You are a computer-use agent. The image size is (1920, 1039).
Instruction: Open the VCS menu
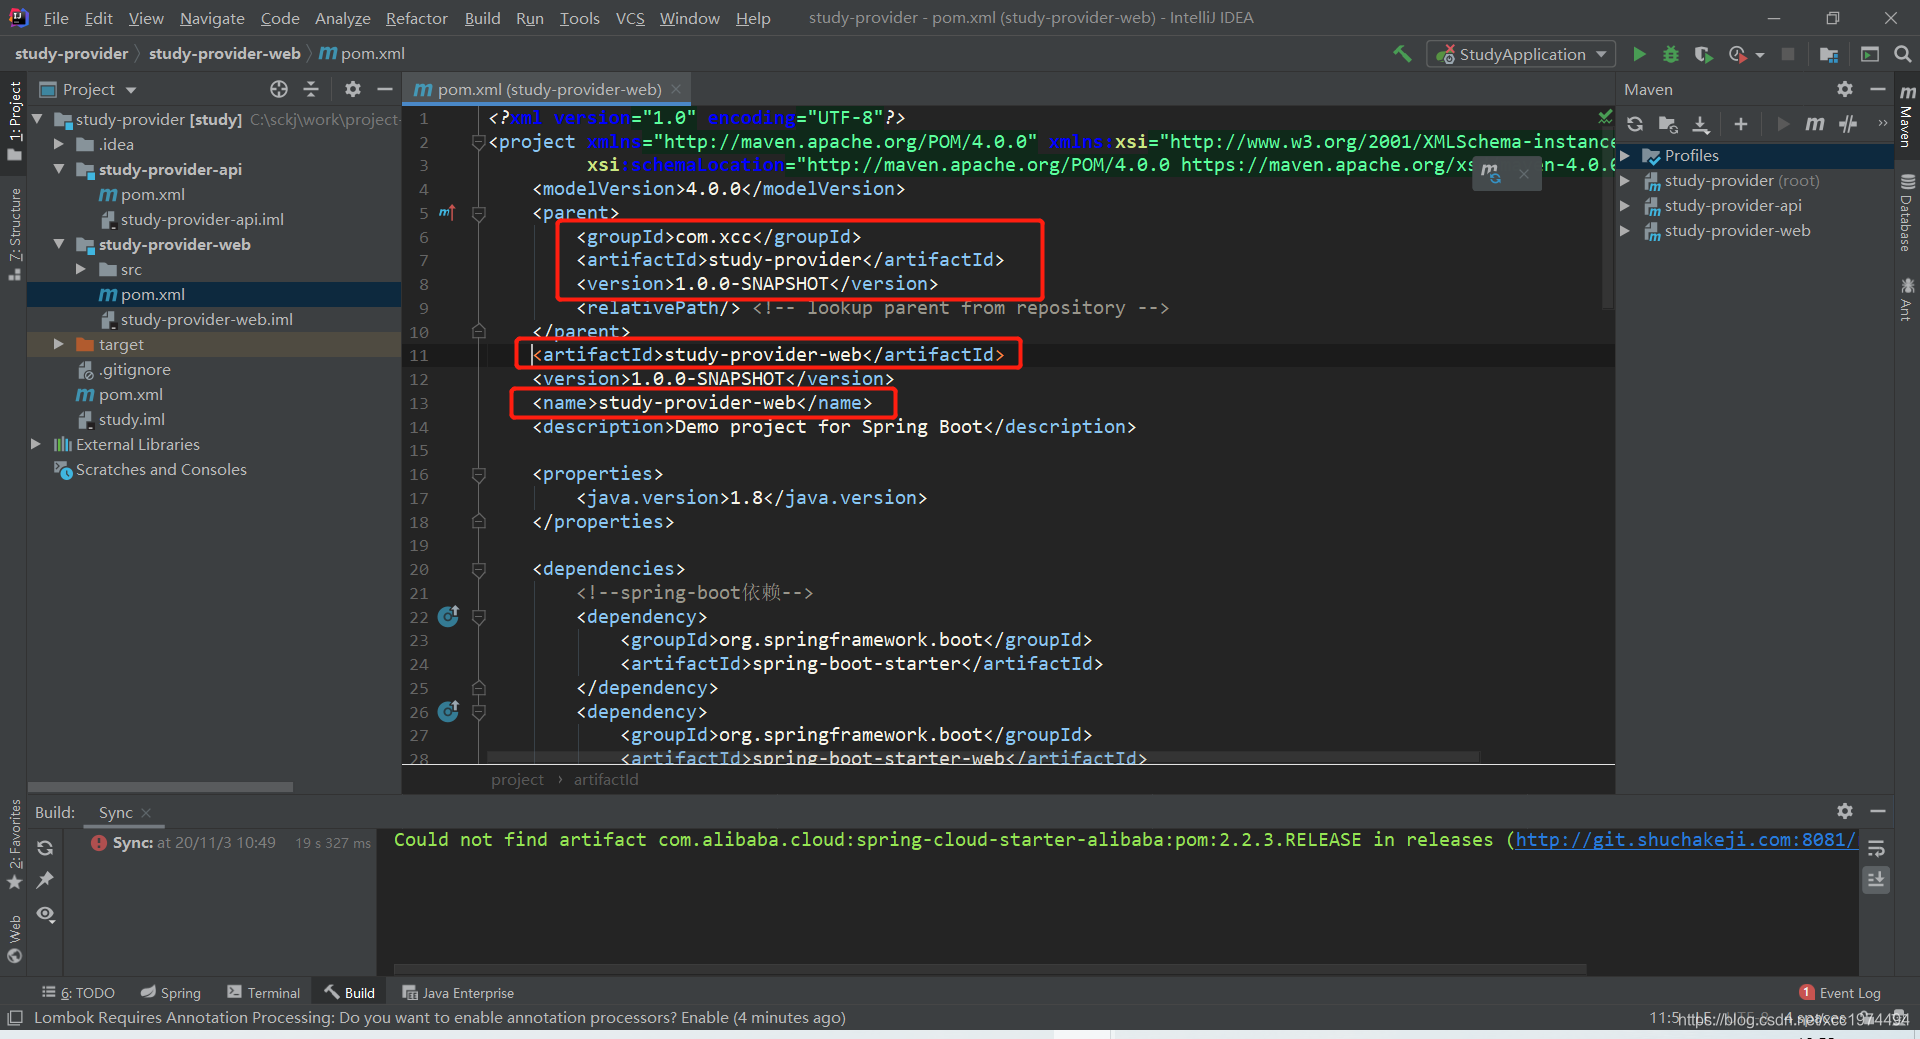tap(630, 18)
